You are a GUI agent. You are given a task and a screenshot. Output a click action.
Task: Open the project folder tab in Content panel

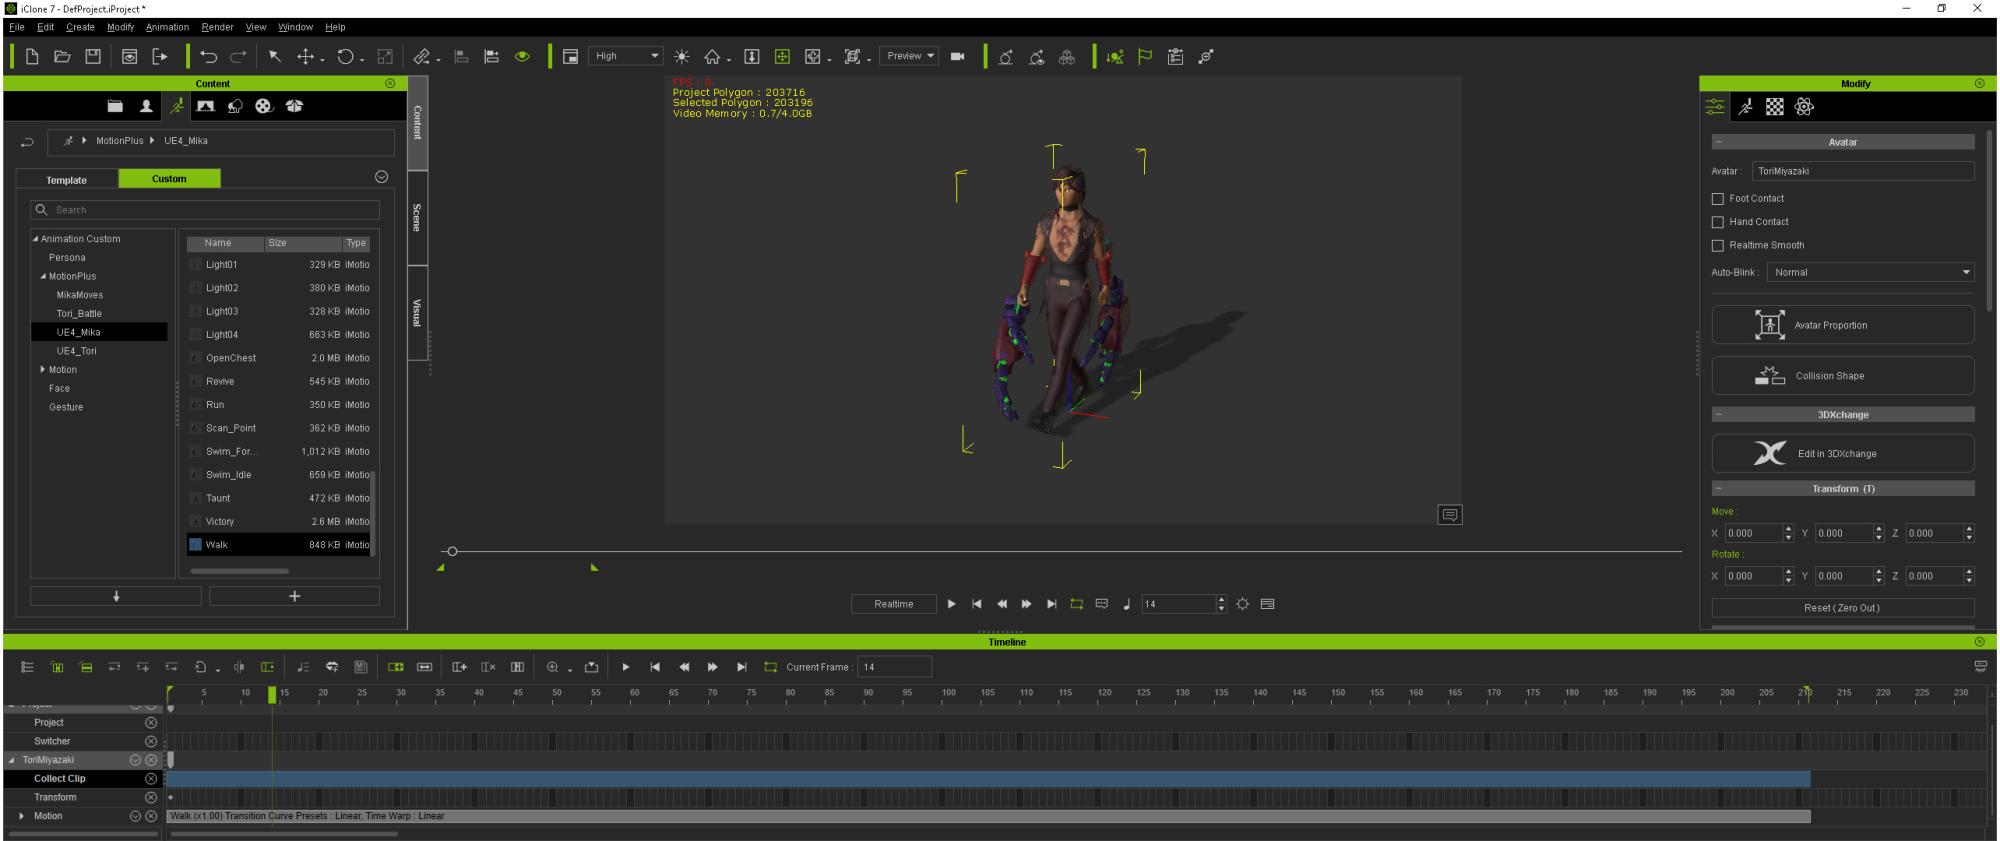[115, 106]
